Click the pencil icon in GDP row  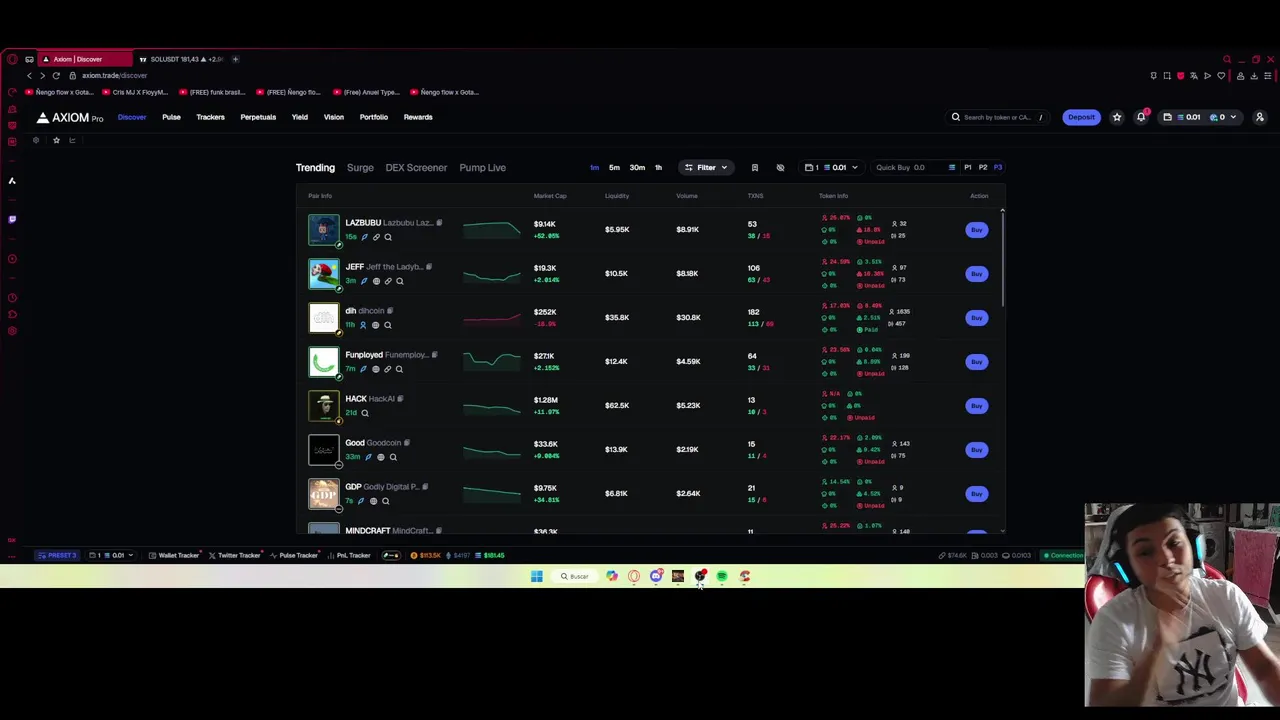361,501
